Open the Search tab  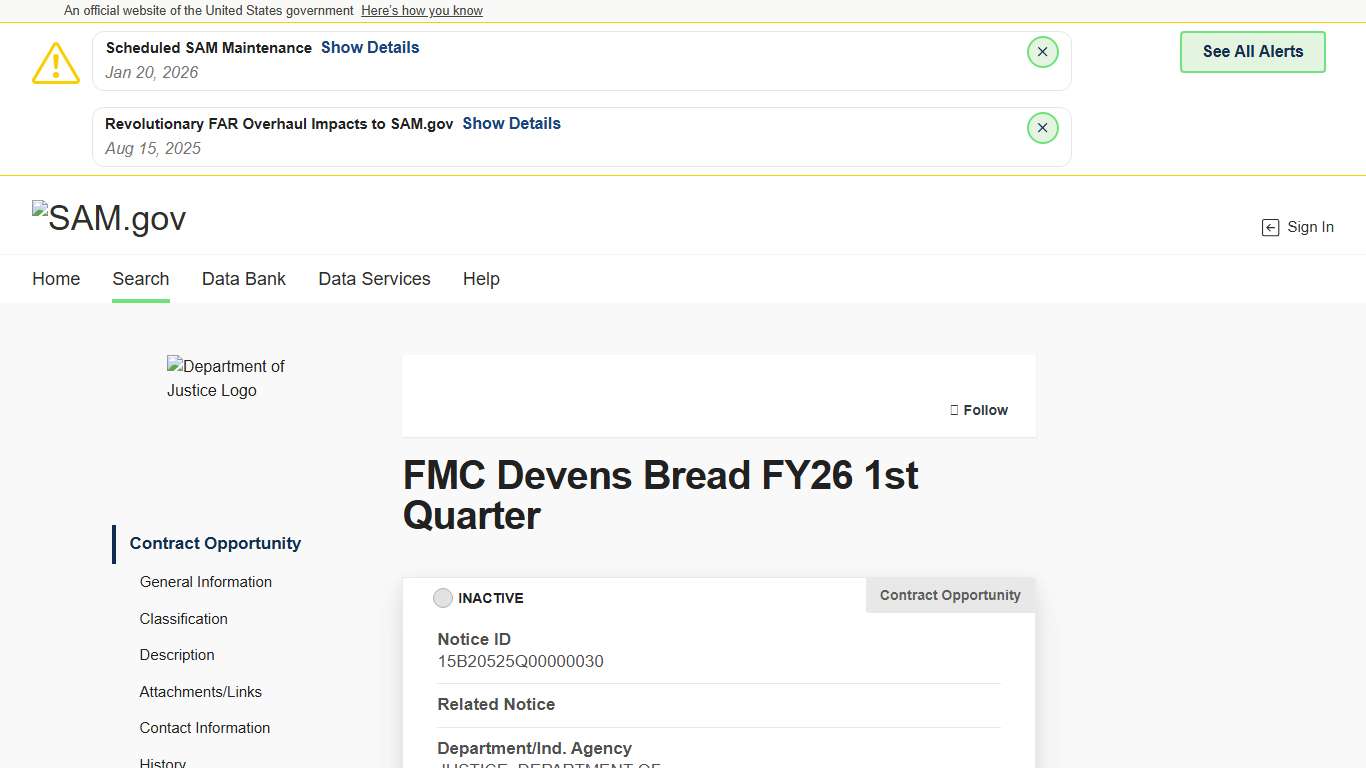tap(141, 279)
